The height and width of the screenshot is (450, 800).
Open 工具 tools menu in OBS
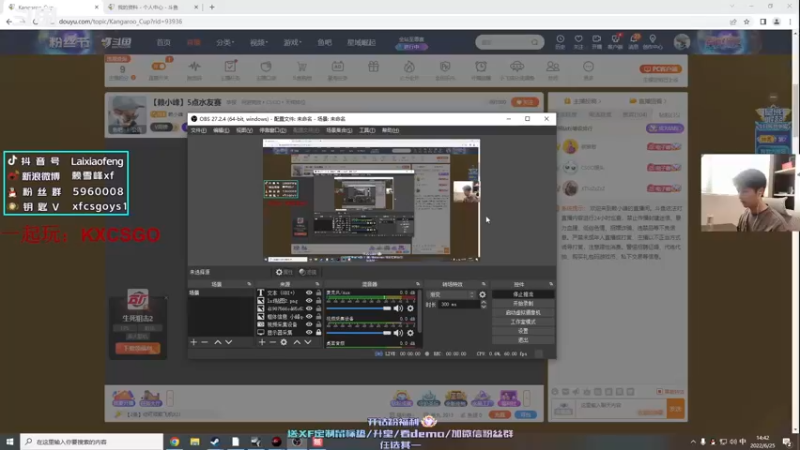click(x=367, y=131)
